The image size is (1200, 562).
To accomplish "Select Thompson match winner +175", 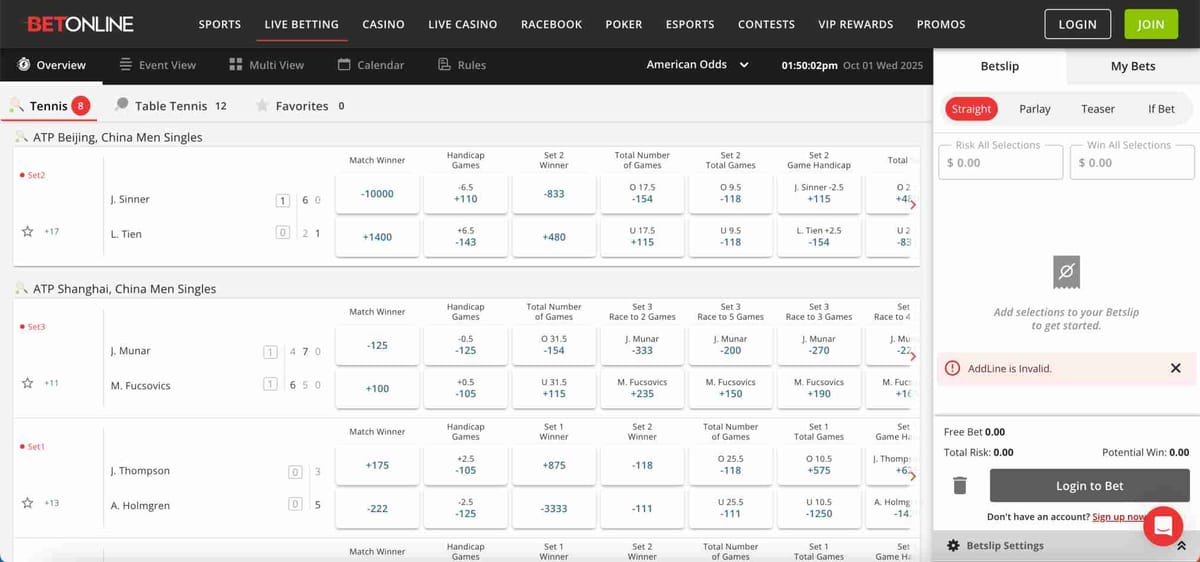I will click(377, 466).
